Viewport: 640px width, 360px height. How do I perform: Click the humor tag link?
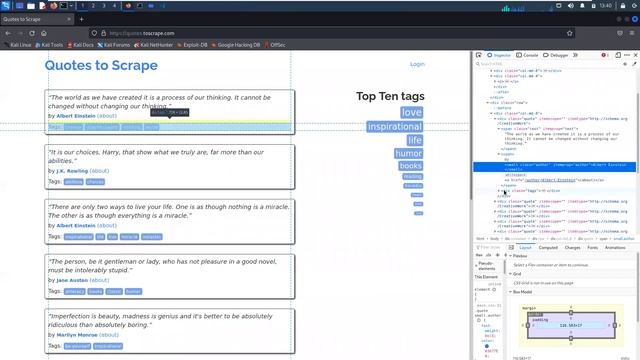click(408, 153)
